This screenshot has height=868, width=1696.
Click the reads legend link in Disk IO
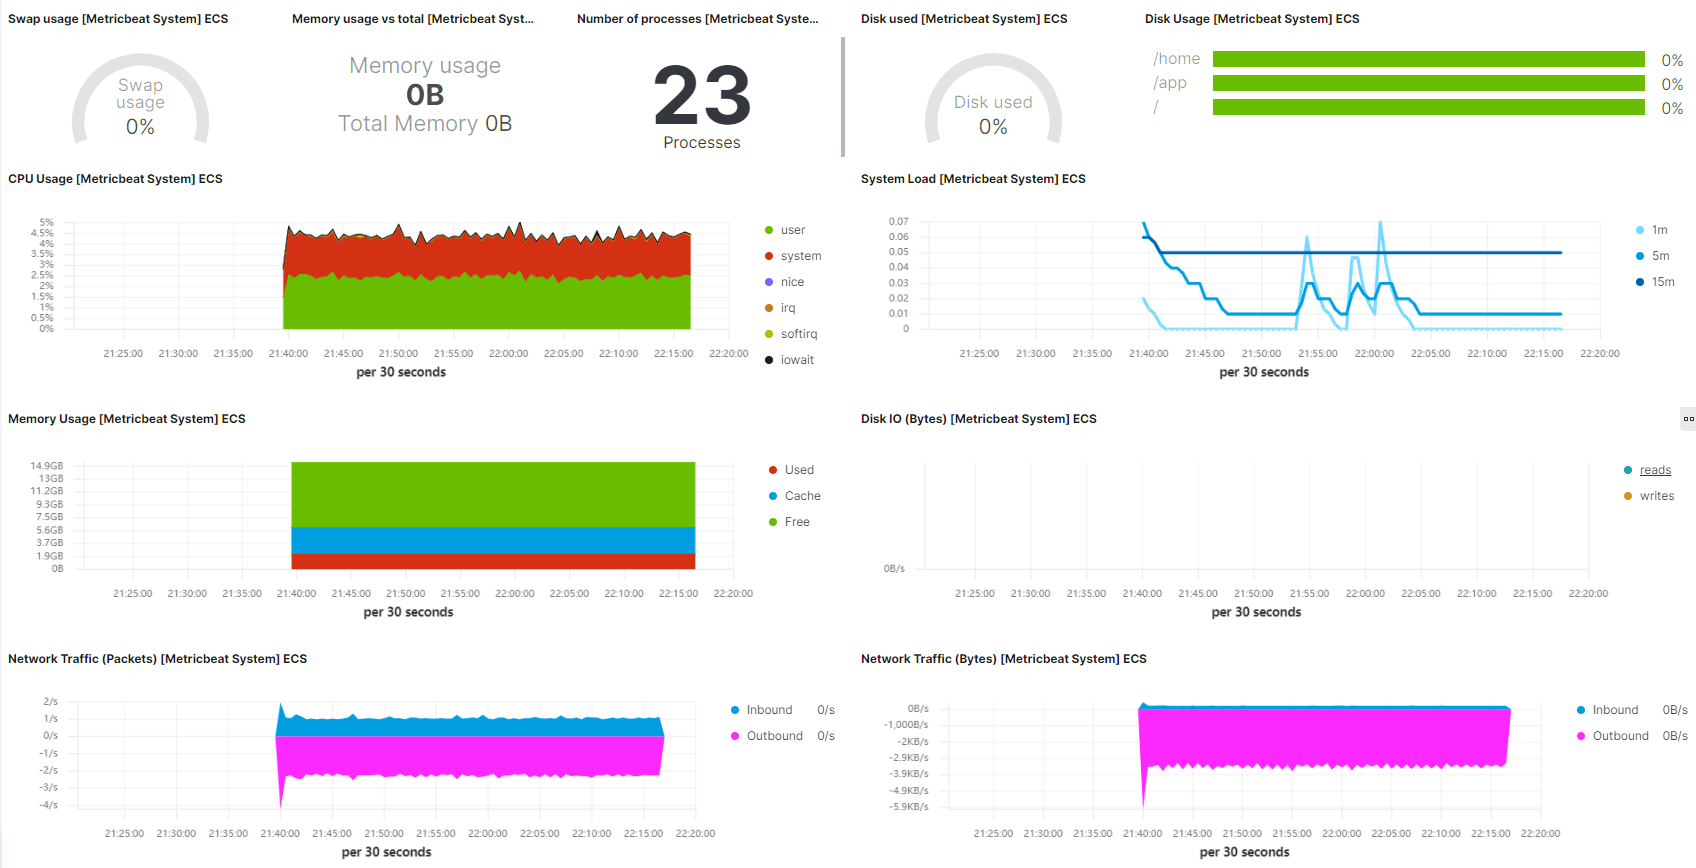coord(1655,470)
